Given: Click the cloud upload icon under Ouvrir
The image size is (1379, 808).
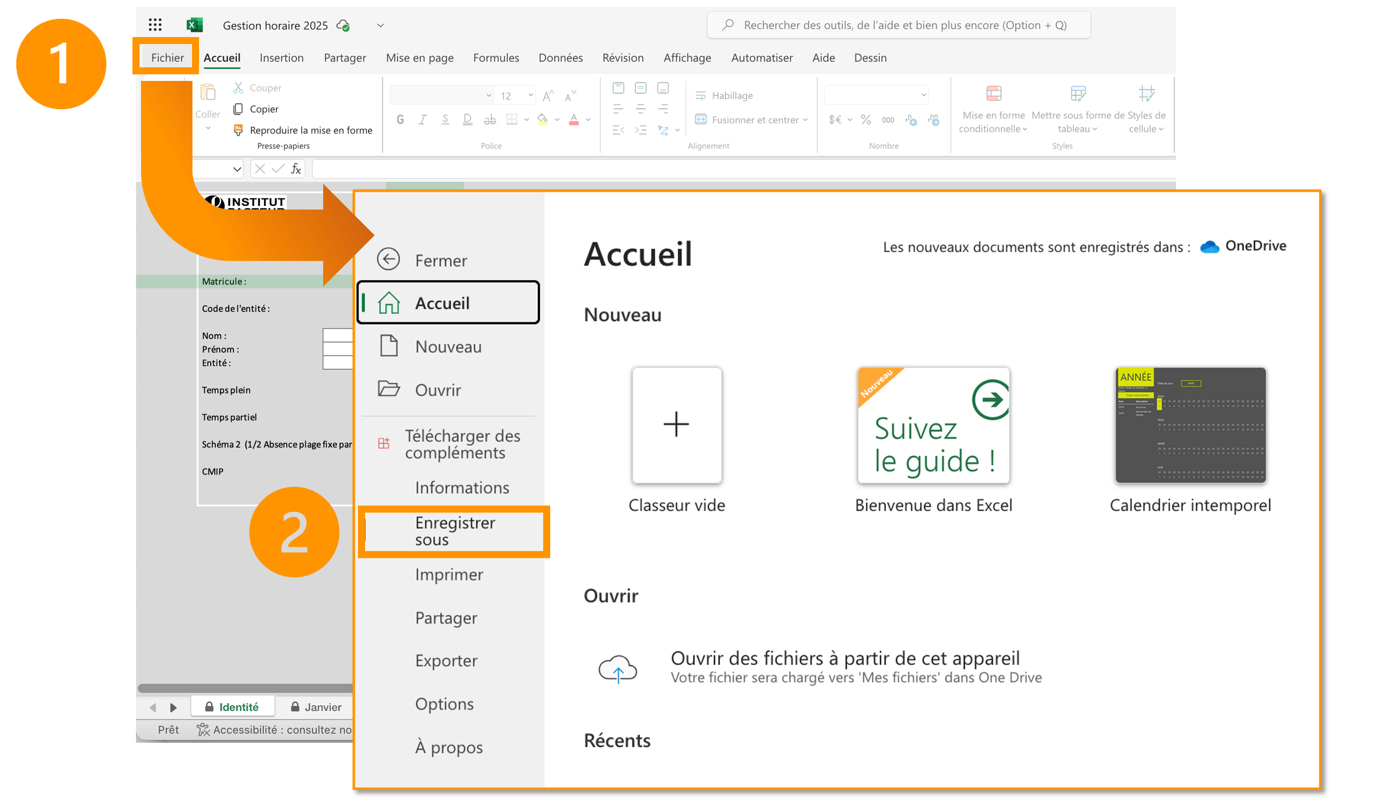Looking at the screenshot, I should (617, 668).
